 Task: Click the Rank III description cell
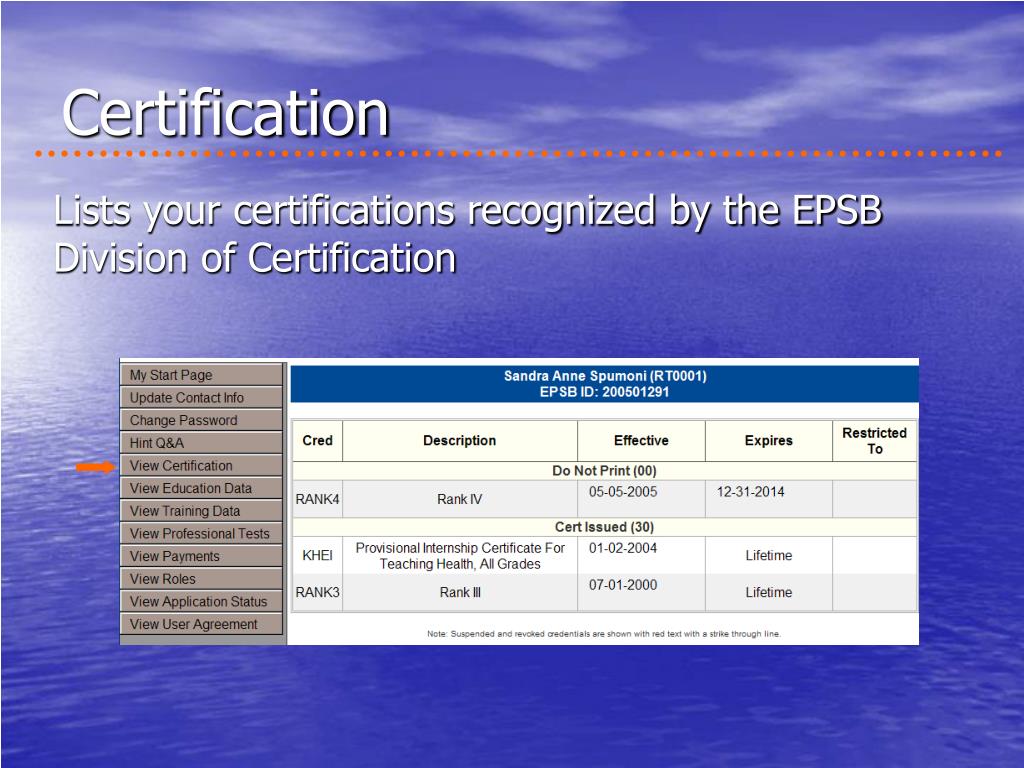pyautogui.click(x=460, y=592)
